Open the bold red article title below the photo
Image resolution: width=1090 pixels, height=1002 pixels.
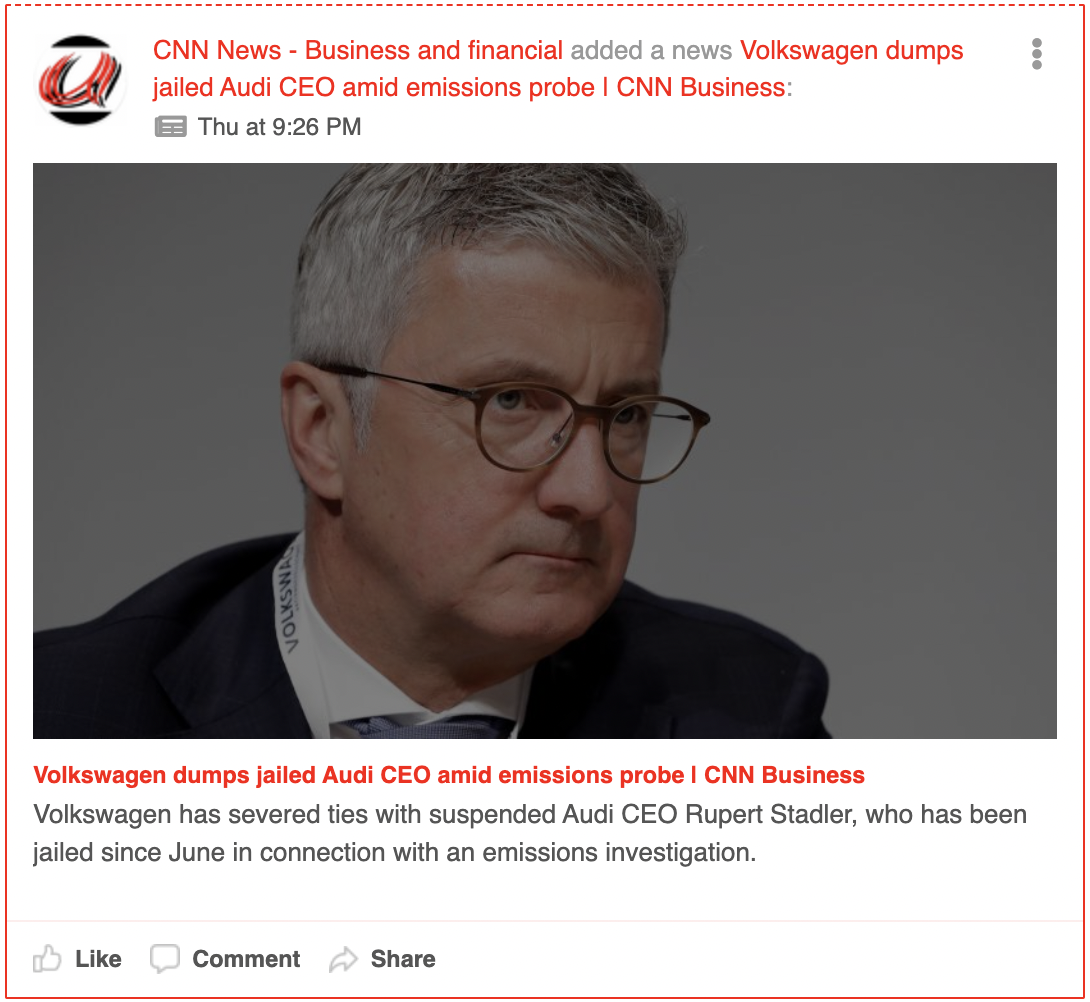pyautogui.click(x=449, y=775)
